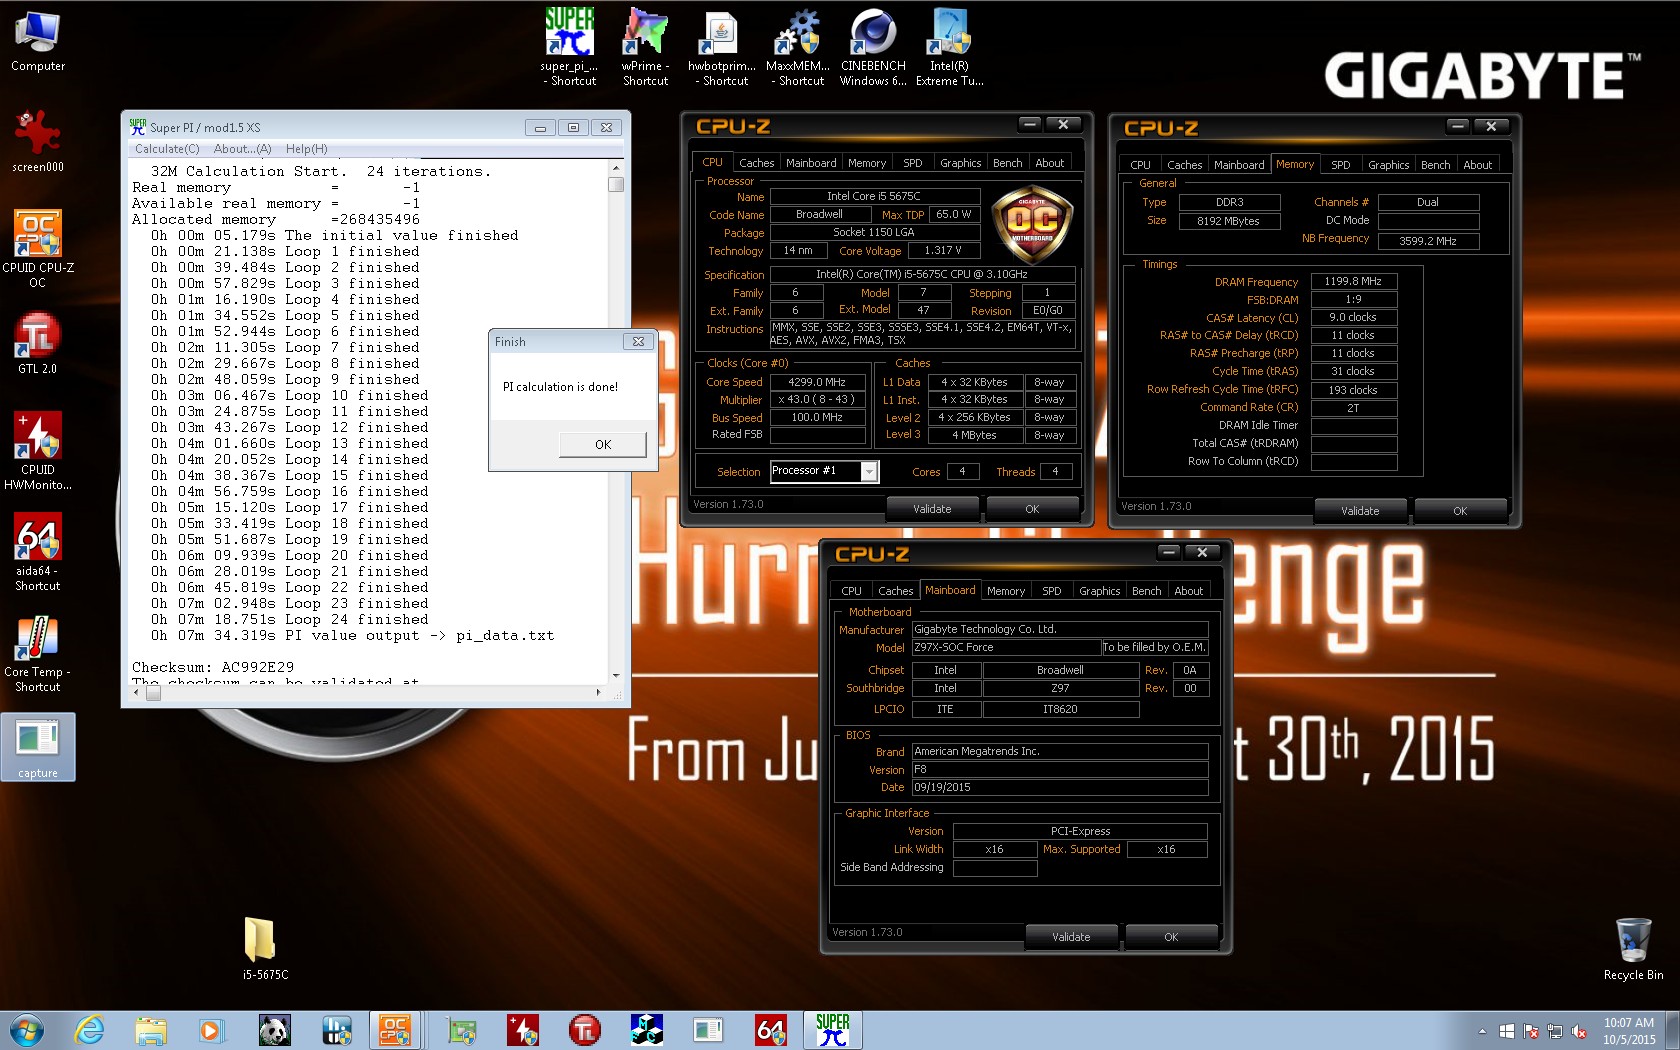The height and width of the screenshot is (1050, 1680).
Task: Click Super PI vertical scrollbar down arrow
Action: (616, 676)
